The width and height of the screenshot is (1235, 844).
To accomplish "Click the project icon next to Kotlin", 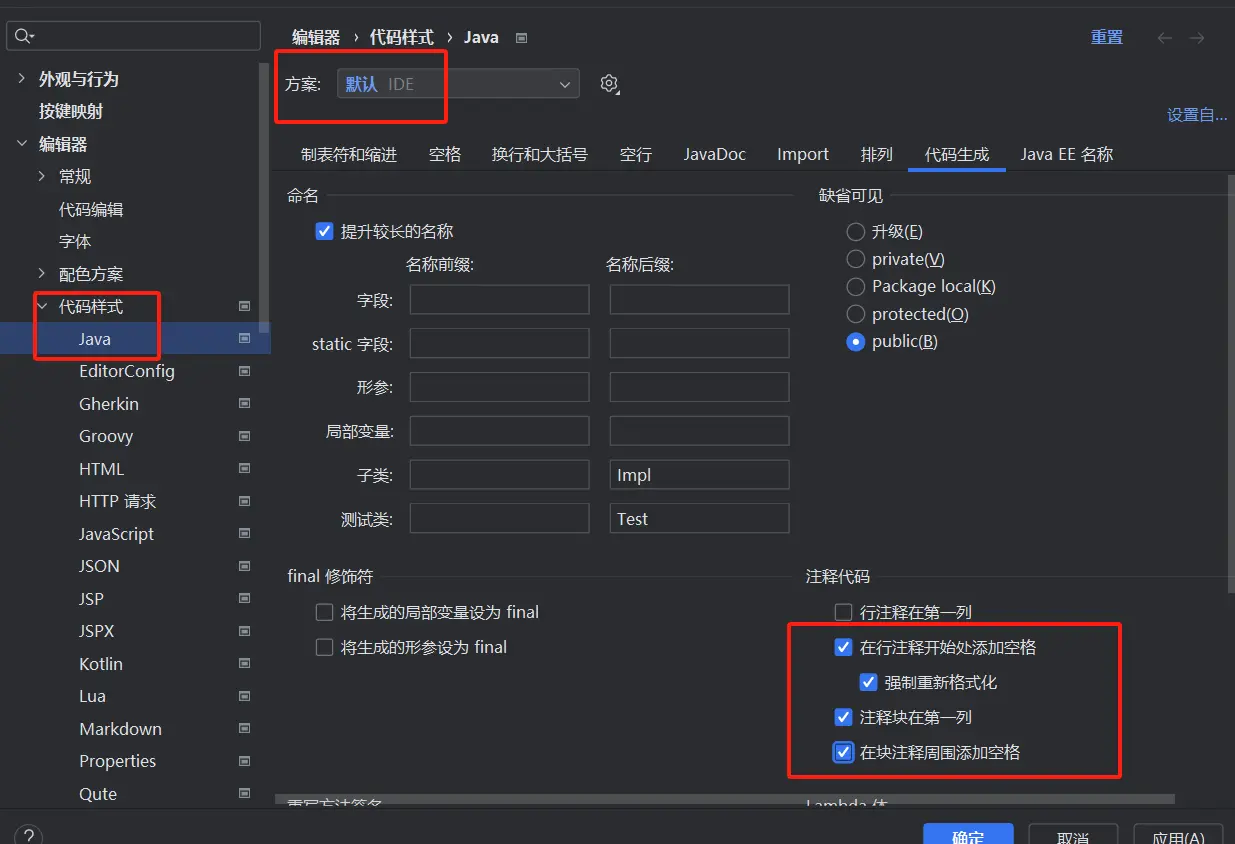I will tap(244, 664).
